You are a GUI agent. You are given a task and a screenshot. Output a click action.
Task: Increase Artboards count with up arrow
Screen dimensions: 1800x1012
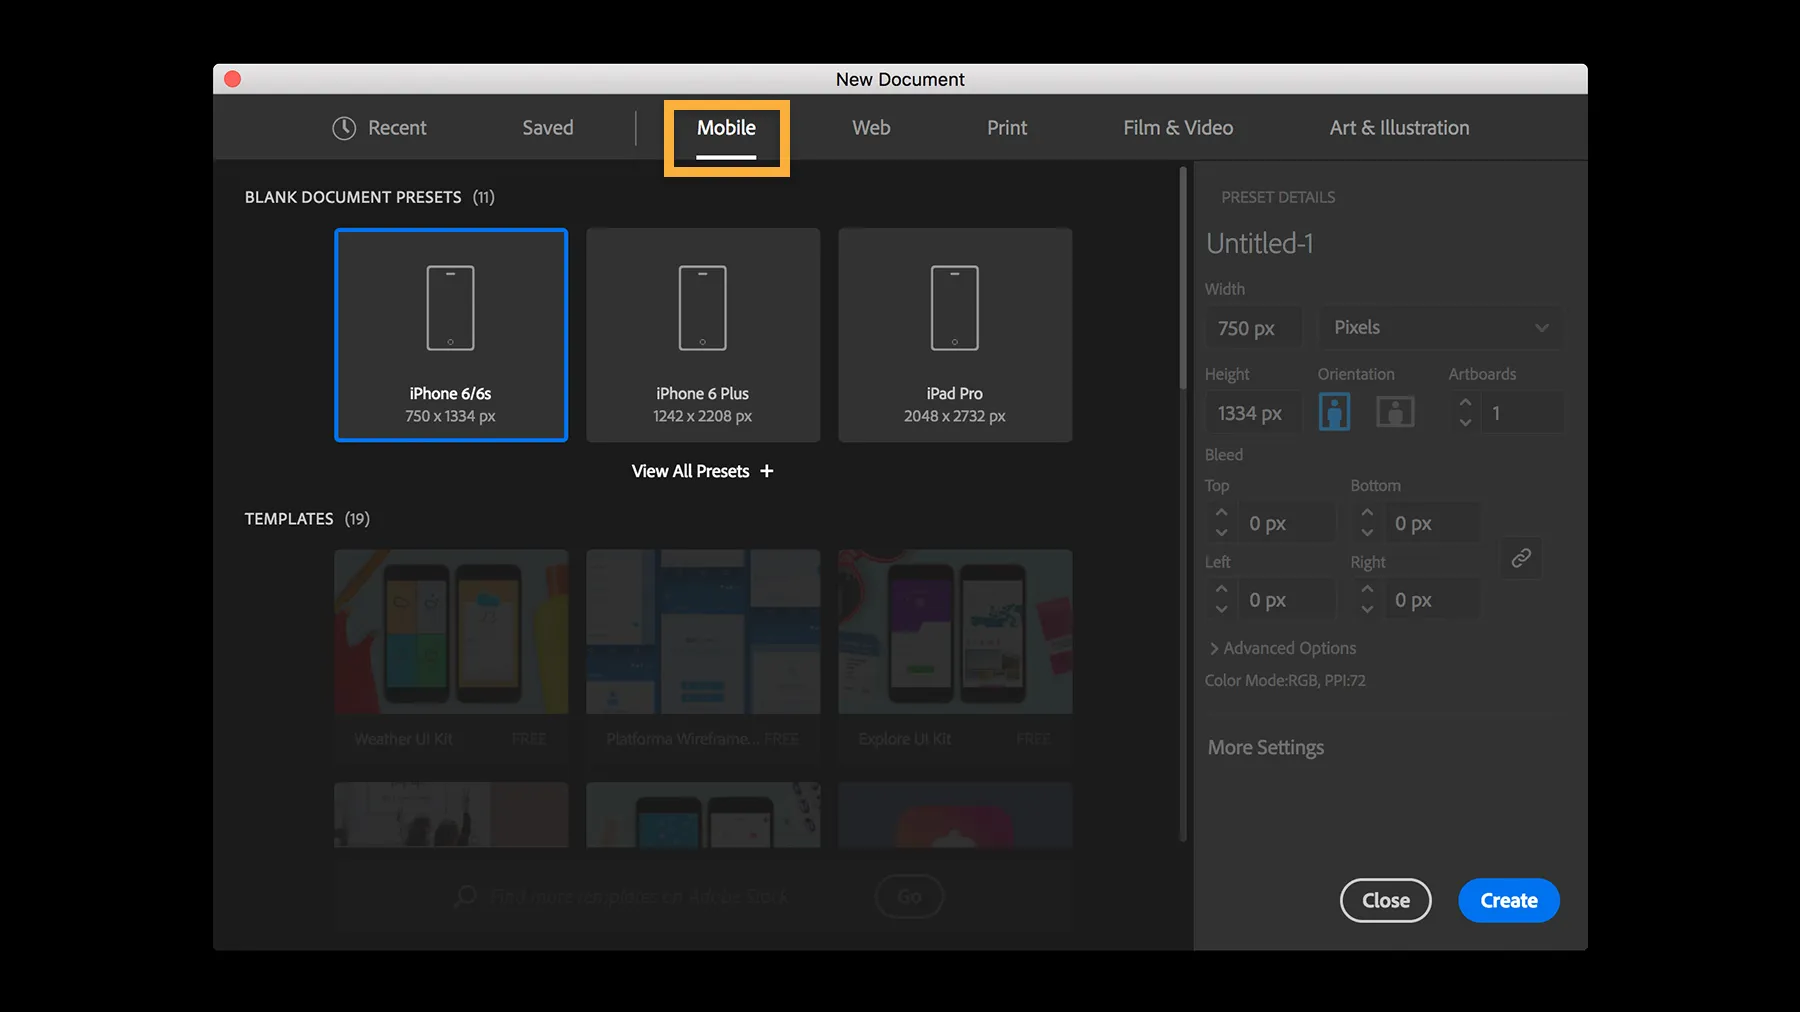point(1464,404)
